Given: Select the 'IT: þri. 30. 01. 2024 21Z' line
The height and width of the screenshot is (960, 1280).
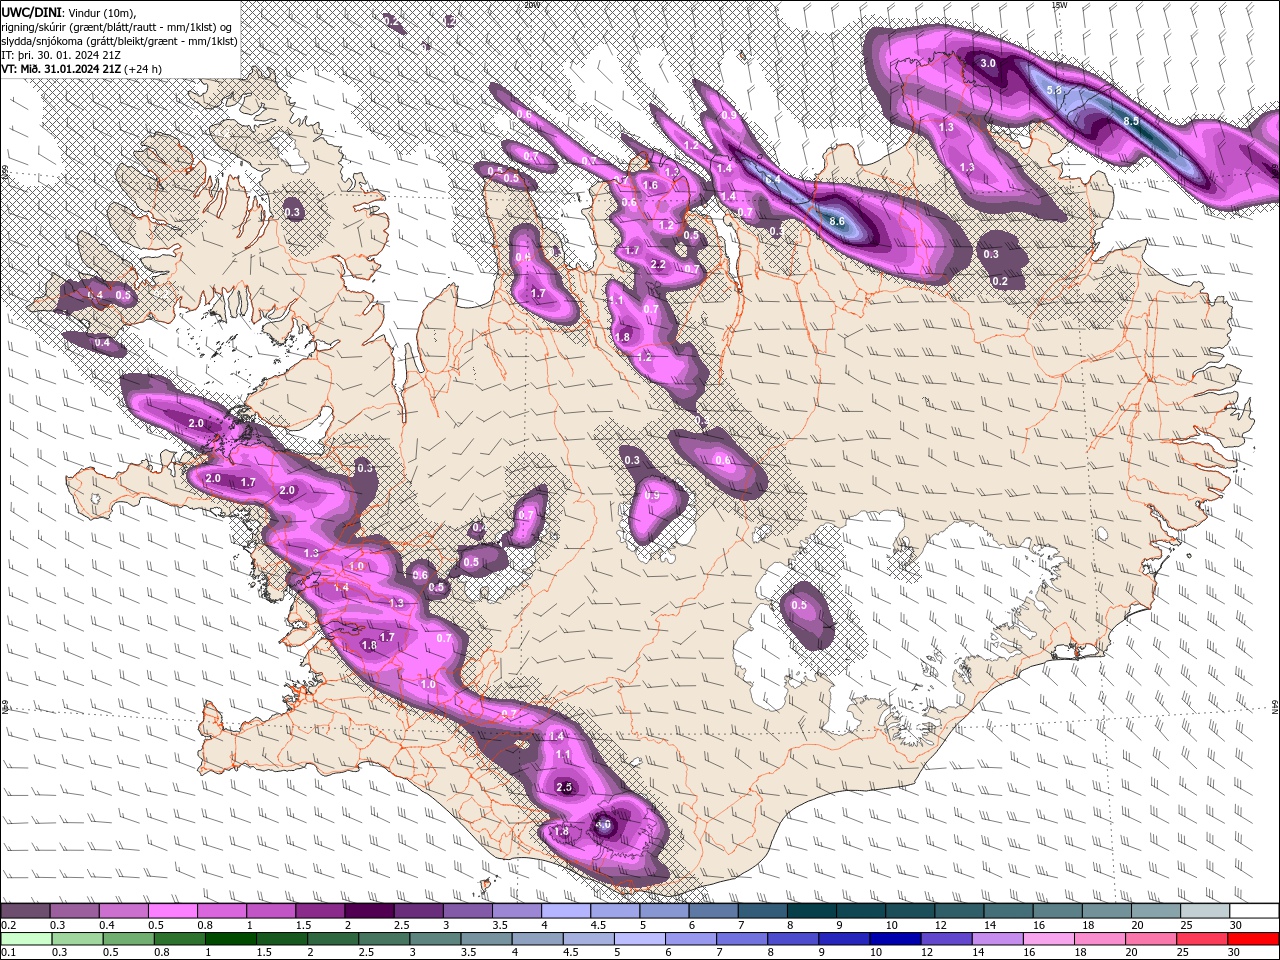Looking at the screenshot, I should coord(61,55).
